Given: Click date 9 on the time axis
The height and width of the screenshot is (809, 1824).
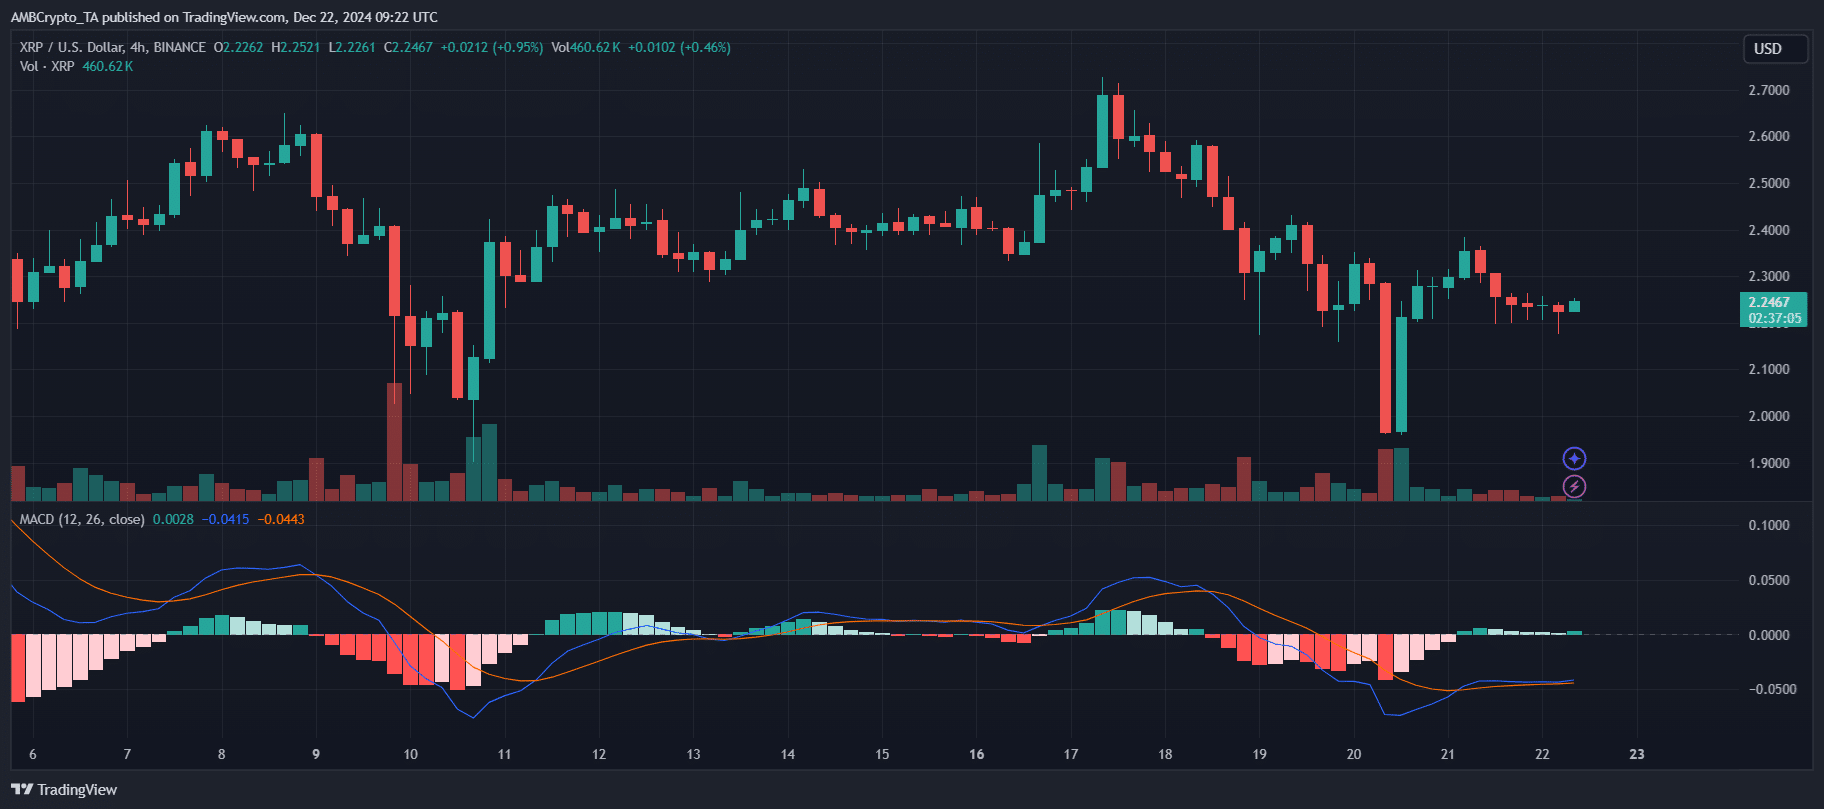Looking at the screenshot, I should [316, 754].
